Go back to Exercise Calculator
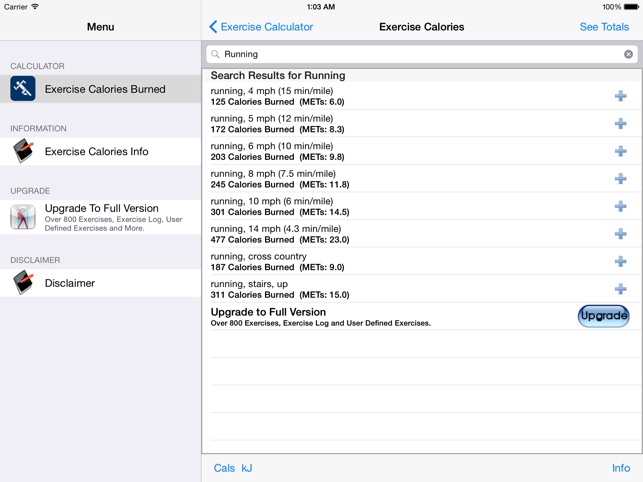The width and height of the screenshot is (643, 482). 261,27
